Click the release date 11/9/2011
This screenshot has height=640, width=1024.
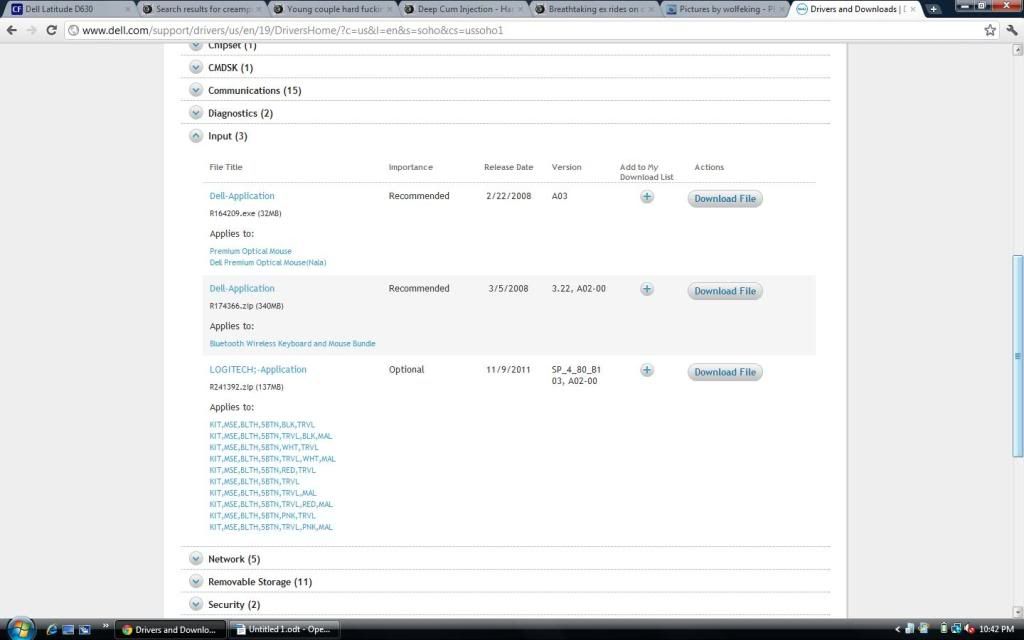[508, 370]
